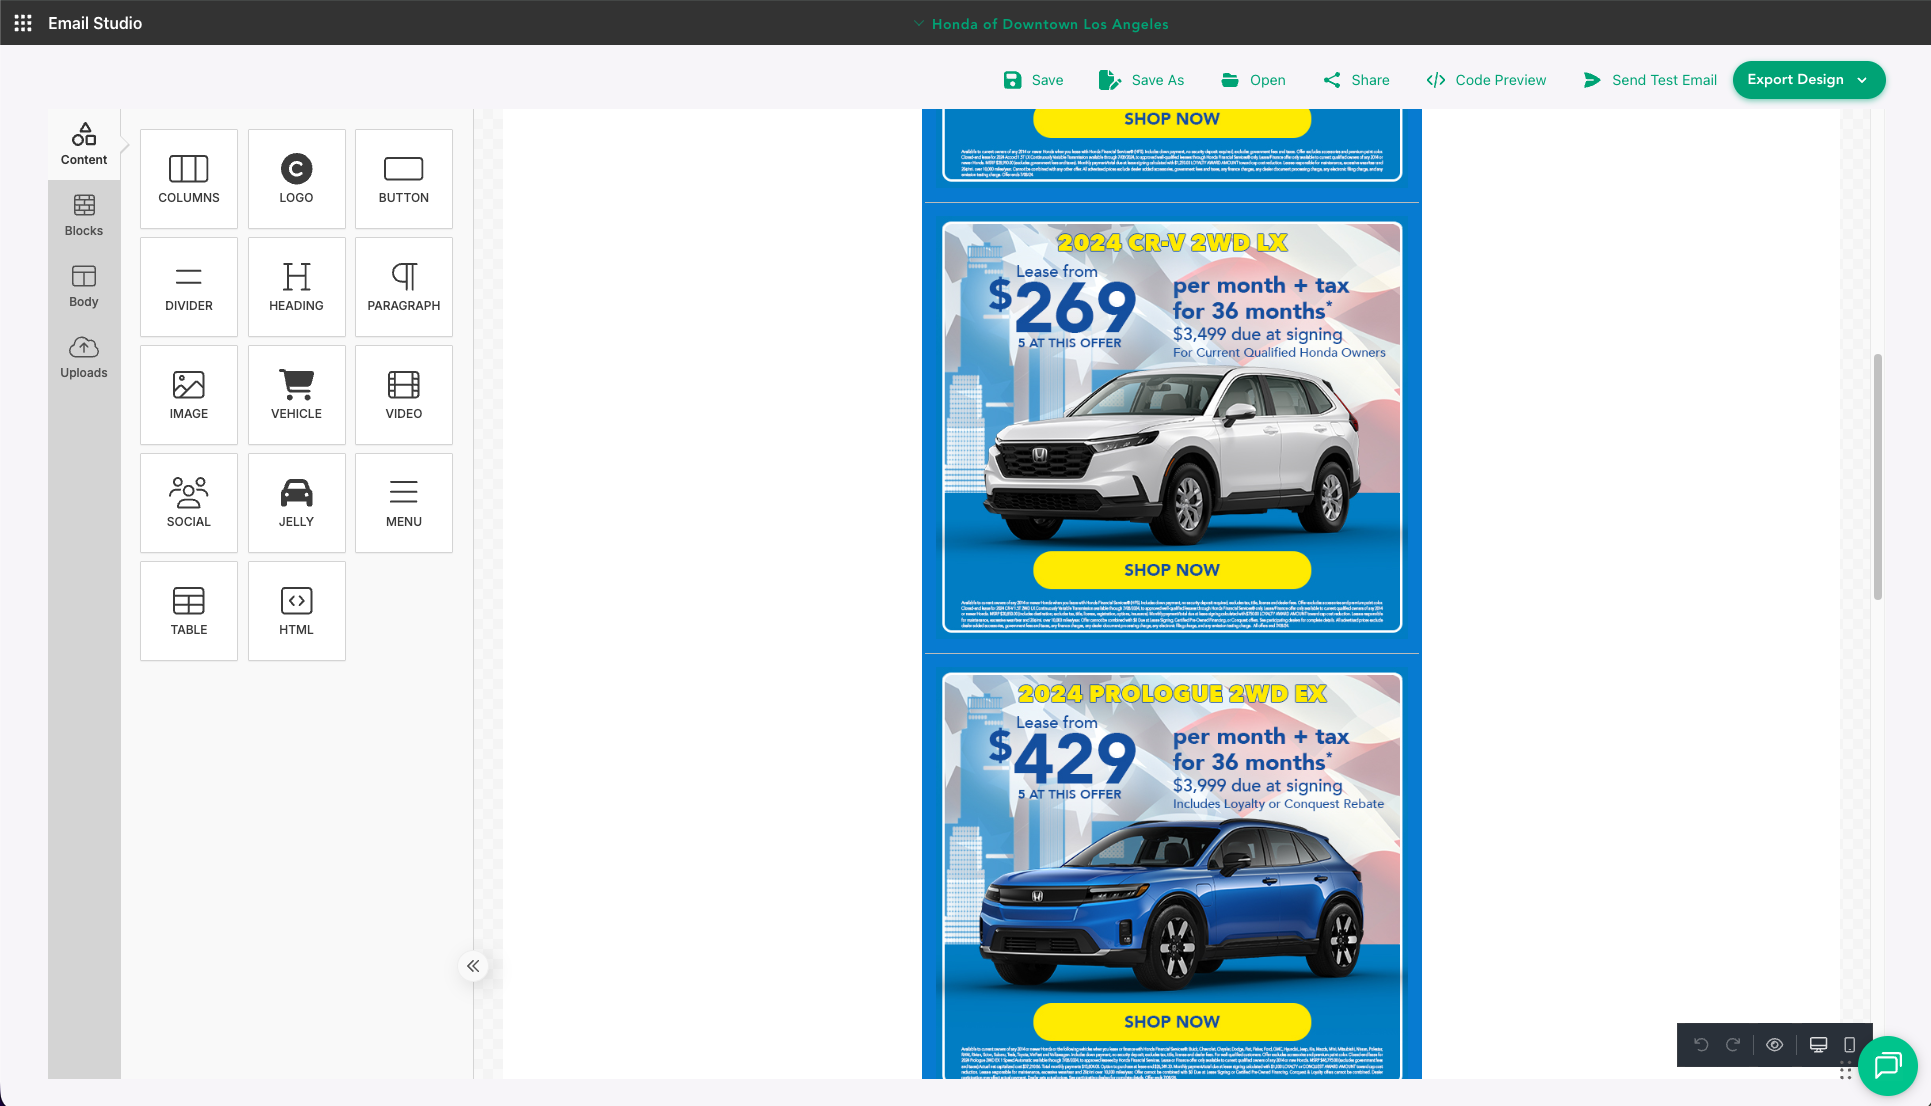Select the Button content block

[x=404, y=179]
